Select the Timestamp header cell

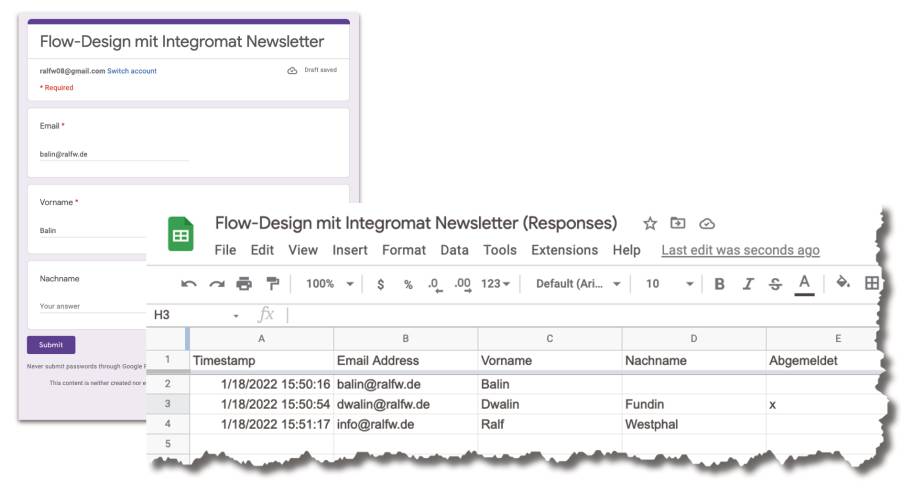pyautogui.click(x=261, y=361)
